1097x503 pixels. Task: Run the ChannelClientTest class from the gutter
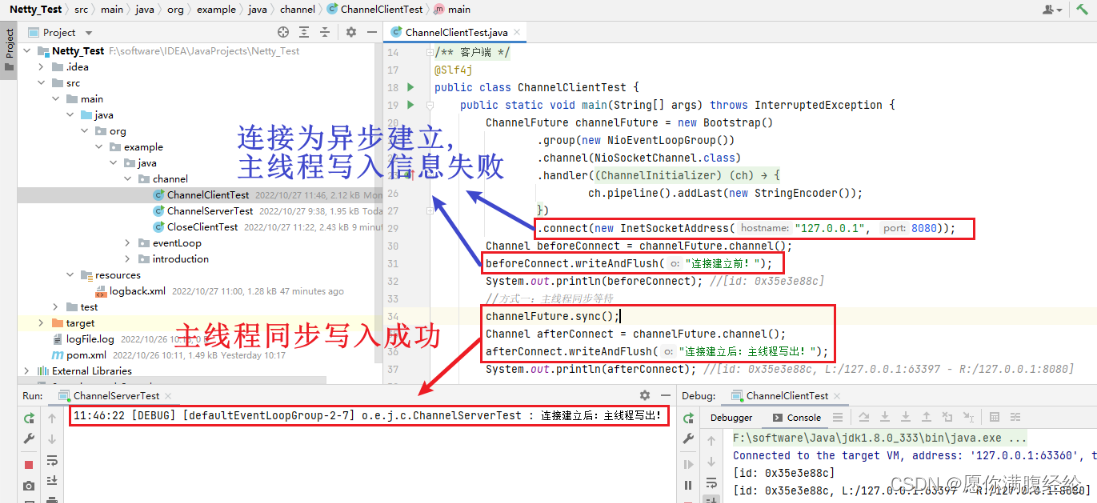point(411,87)
